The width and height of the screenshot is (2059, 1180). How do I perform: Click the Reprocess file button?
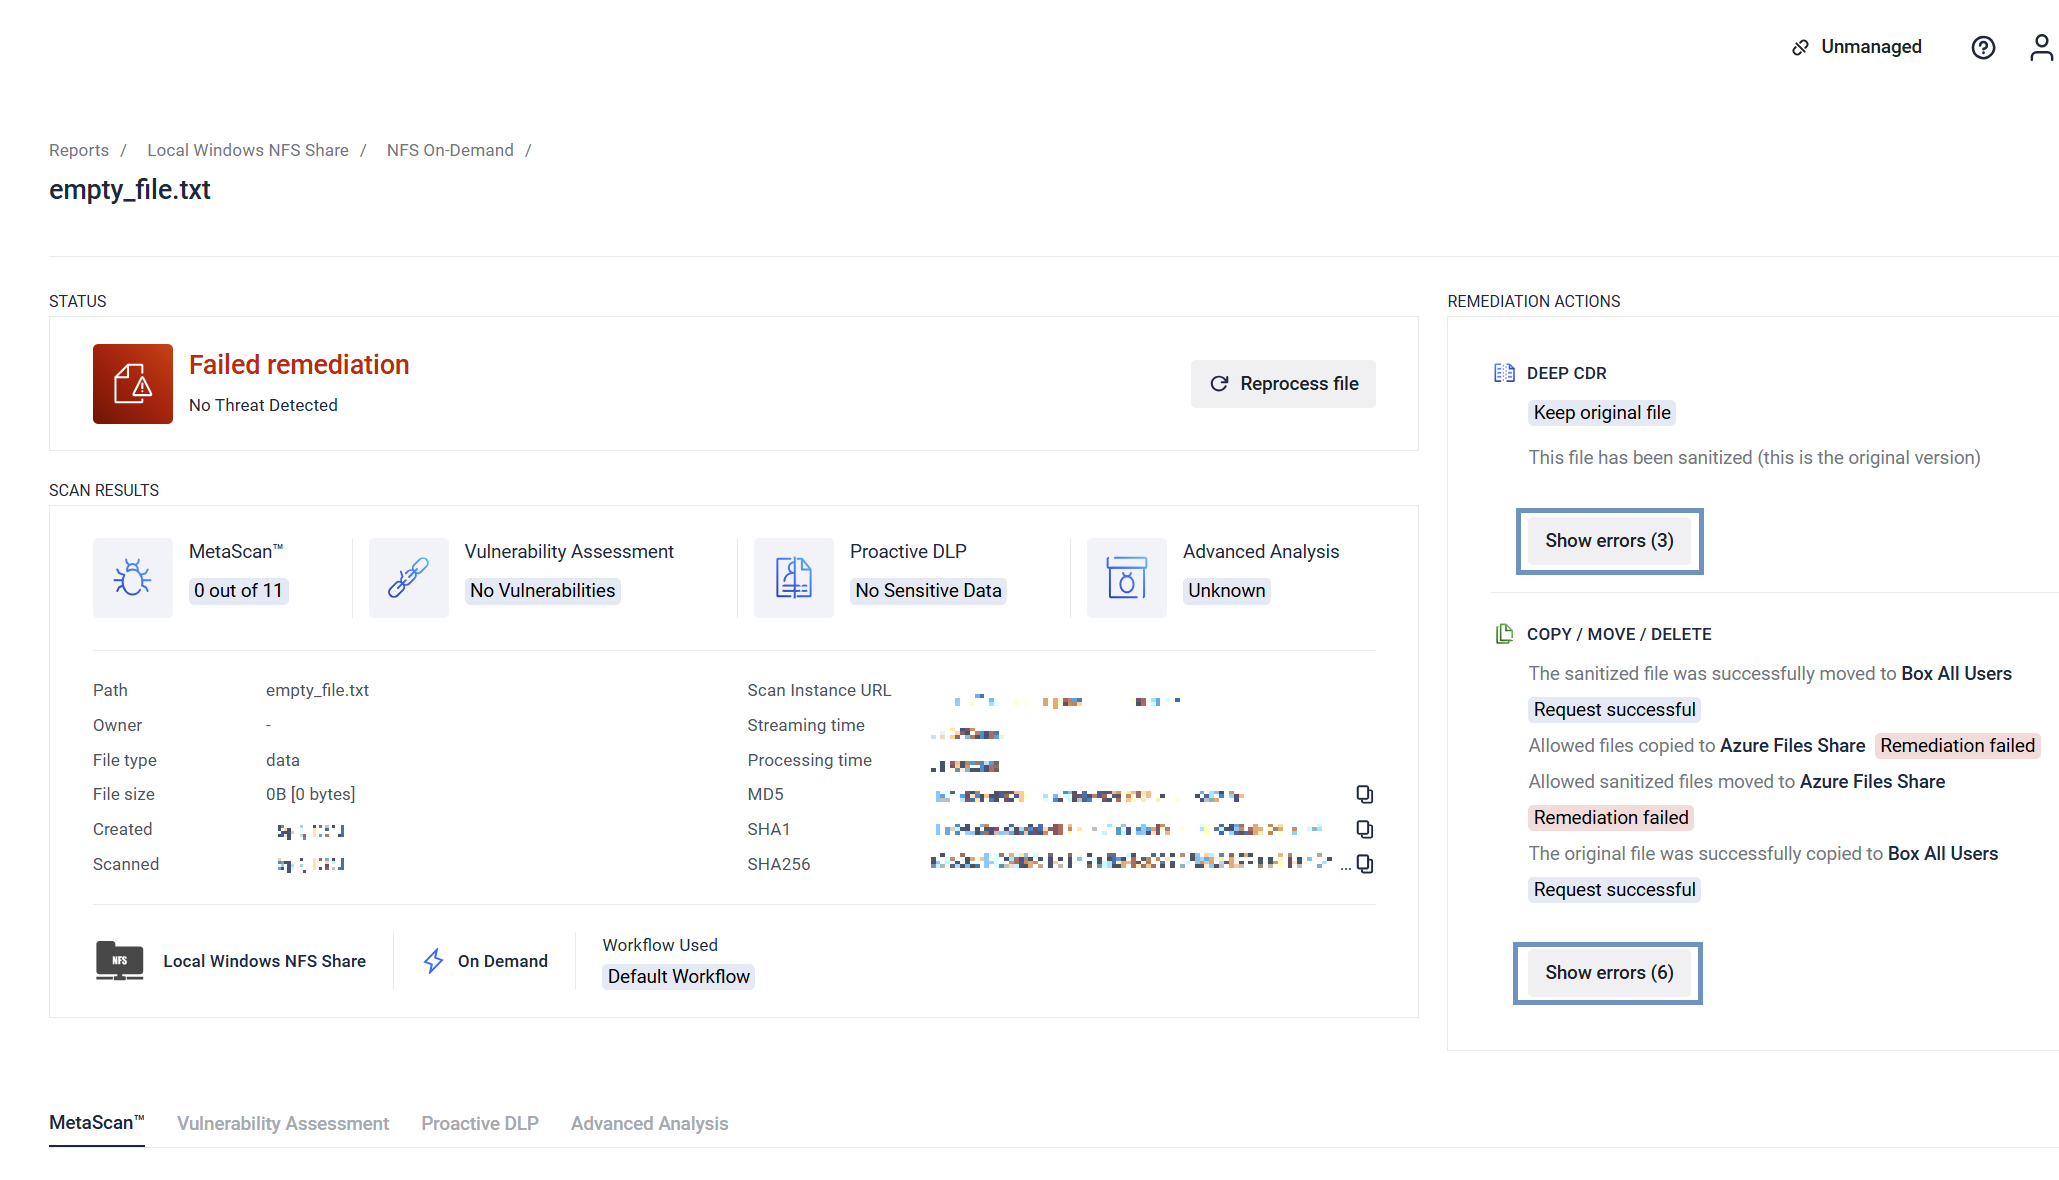pyautogui.click(x=1283, y=384)
